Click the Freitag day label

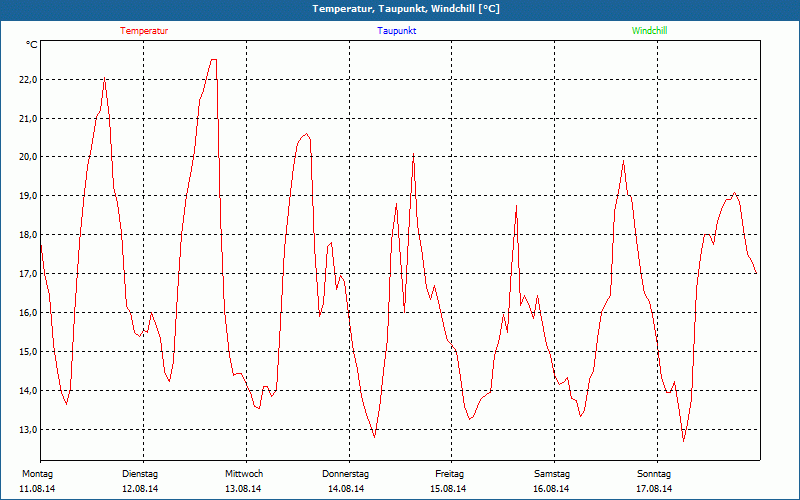click(x=449, y=474)
